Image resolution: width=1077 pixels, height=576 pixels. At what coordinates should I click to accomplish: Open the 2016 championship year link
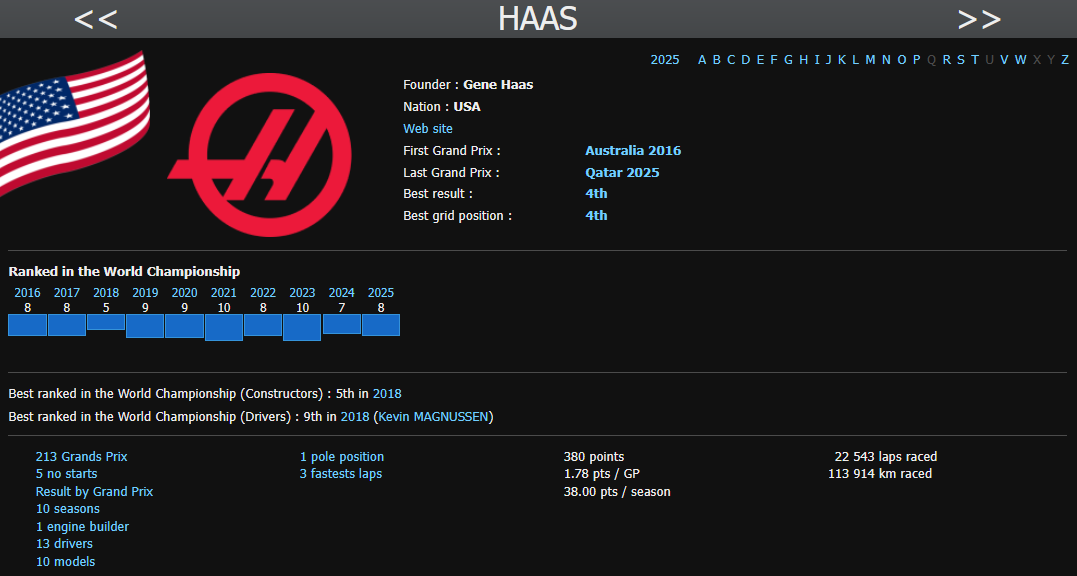[27, 293]
